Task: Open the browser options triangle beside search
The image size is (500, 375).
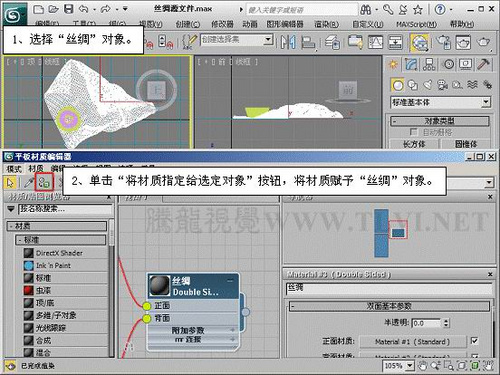Action: pyautogui.click(x=11, y=209)
